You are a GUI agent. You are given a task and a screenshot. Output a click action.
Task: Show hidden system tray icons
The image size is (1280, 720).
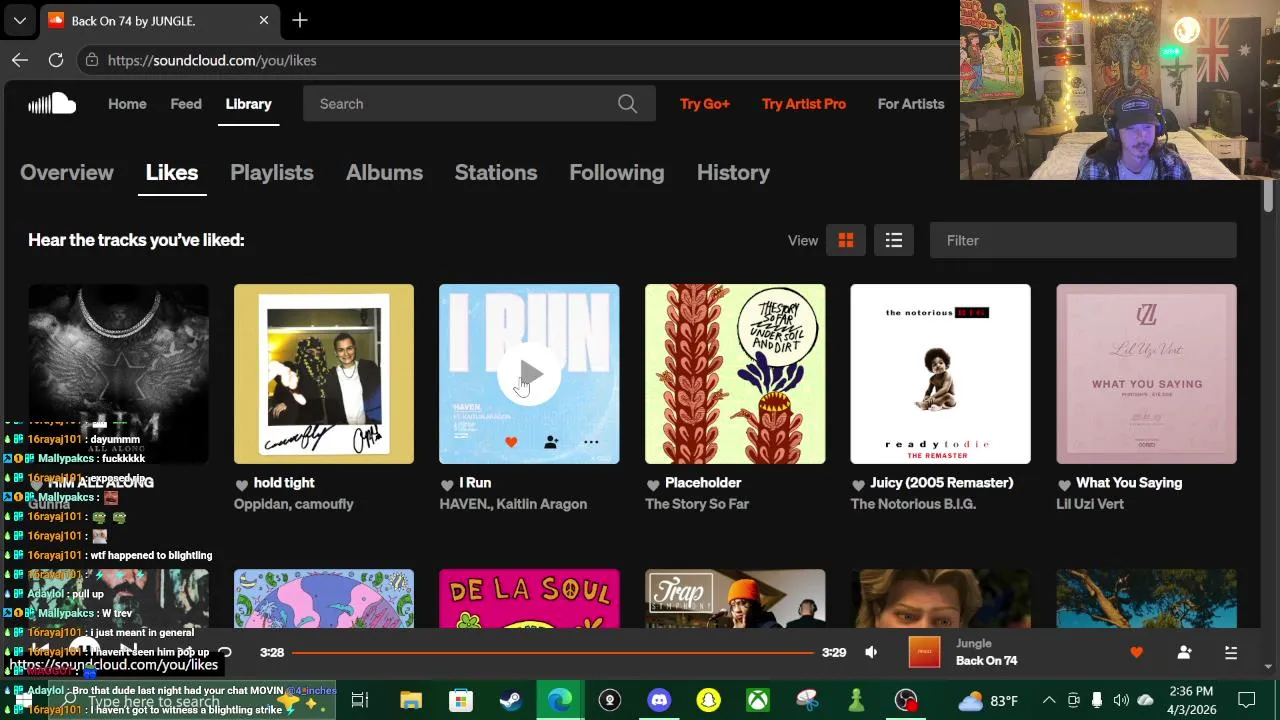1048,700
